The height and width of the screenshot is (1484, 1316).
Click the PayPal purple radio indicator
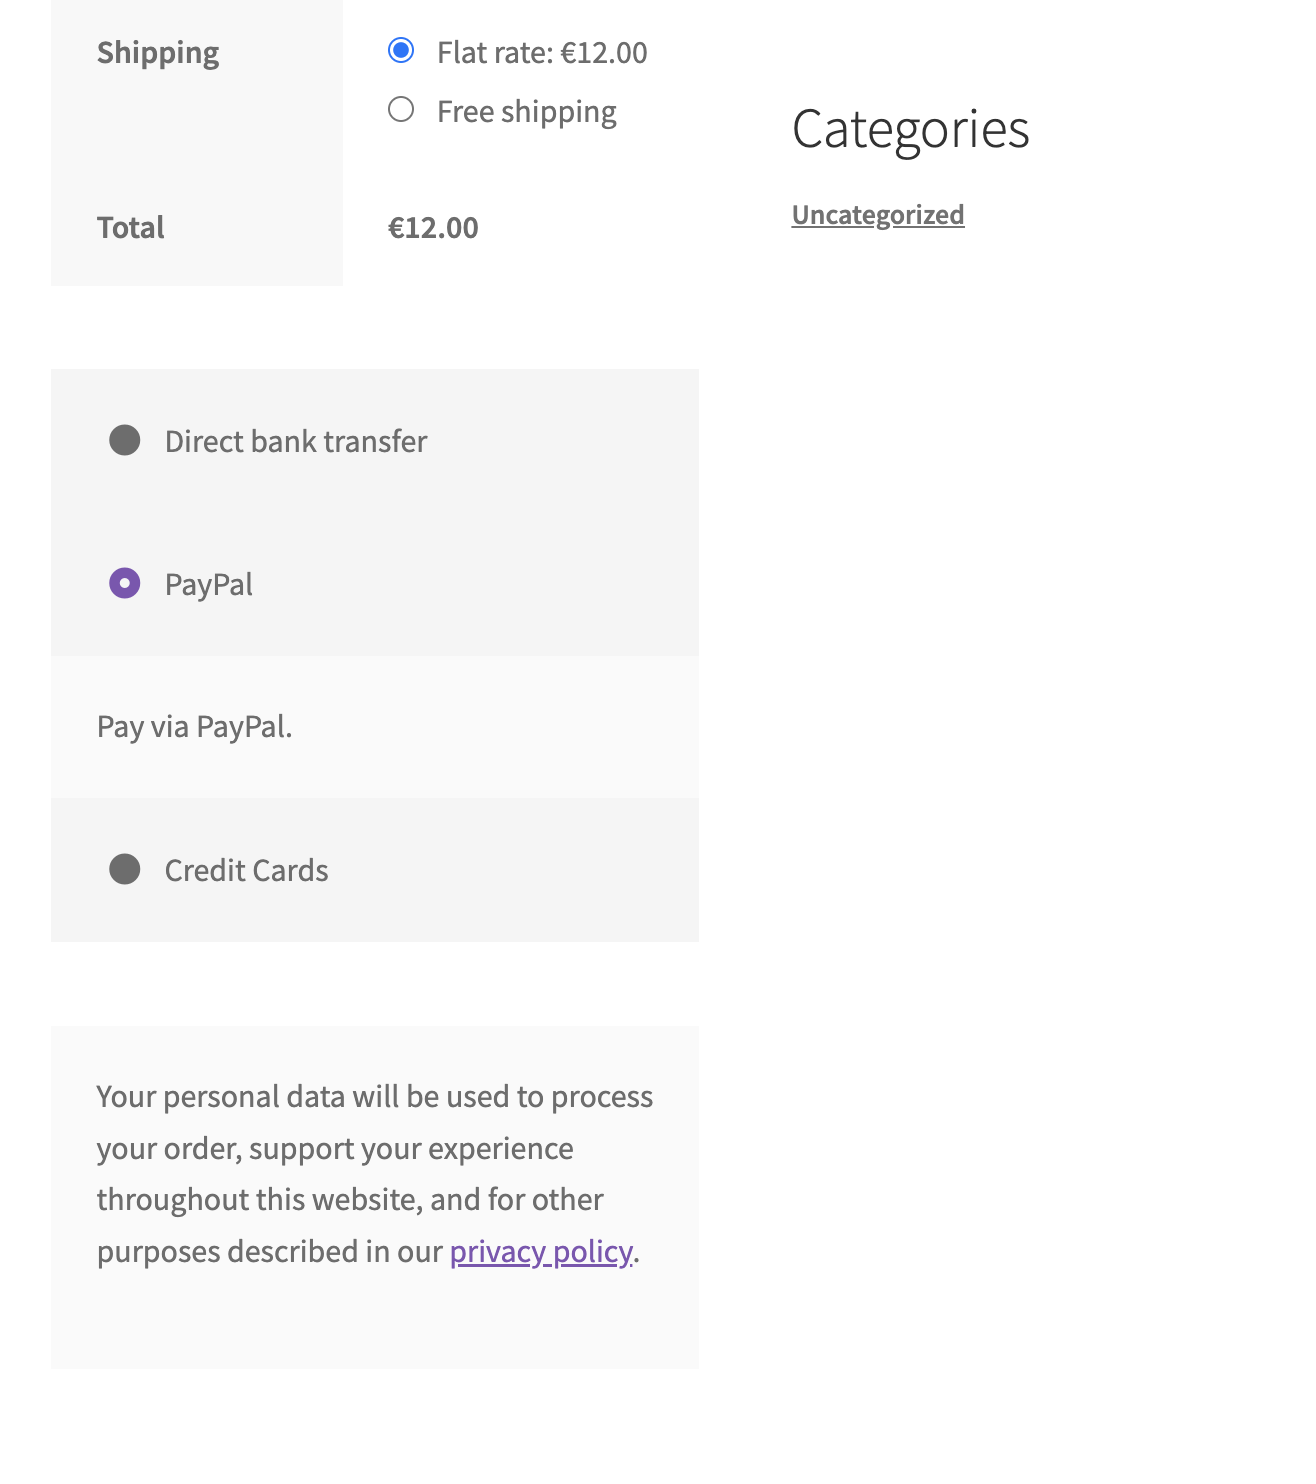125,583
